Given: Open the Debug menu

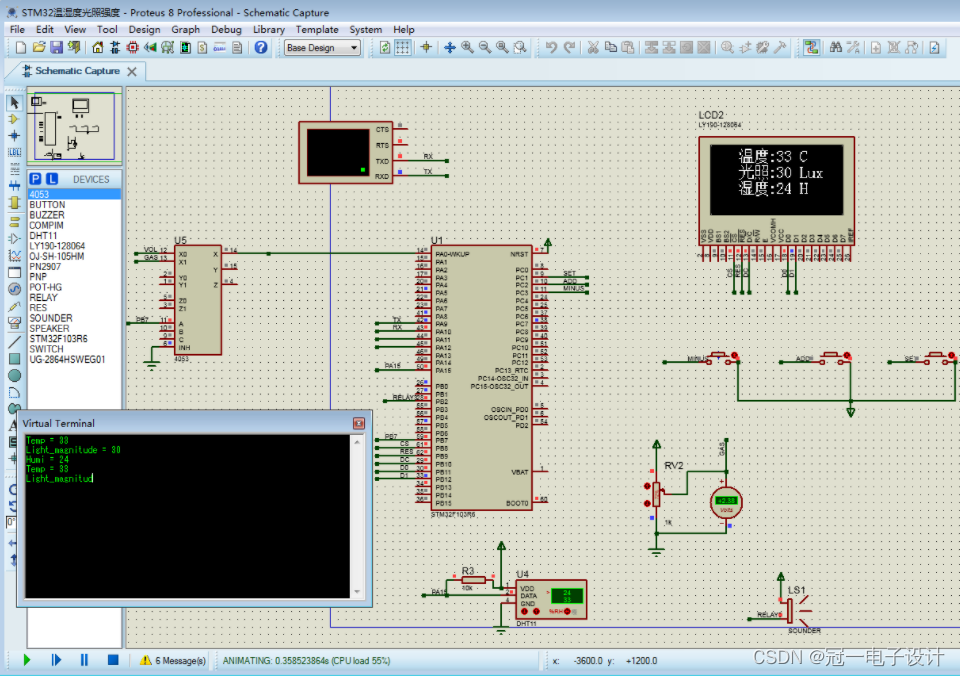Looking at the screenshot, I should [x=226, y=29].
